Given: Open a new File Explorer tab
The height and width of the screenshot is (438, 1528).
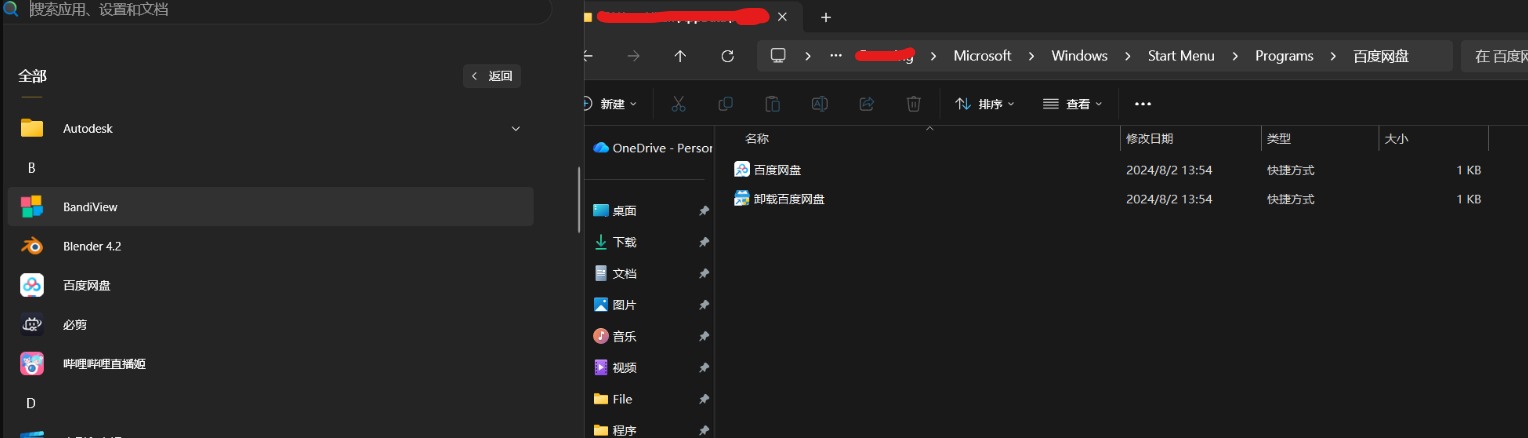Looking at the screenshot, I should coord(826,17).
